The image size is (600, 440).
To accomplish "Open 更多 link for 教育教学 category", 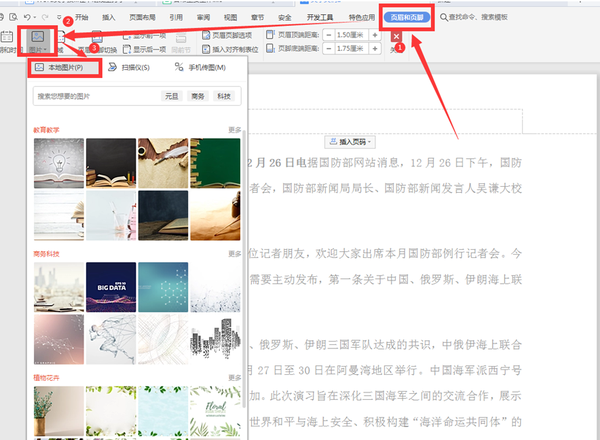I will 234,130.
